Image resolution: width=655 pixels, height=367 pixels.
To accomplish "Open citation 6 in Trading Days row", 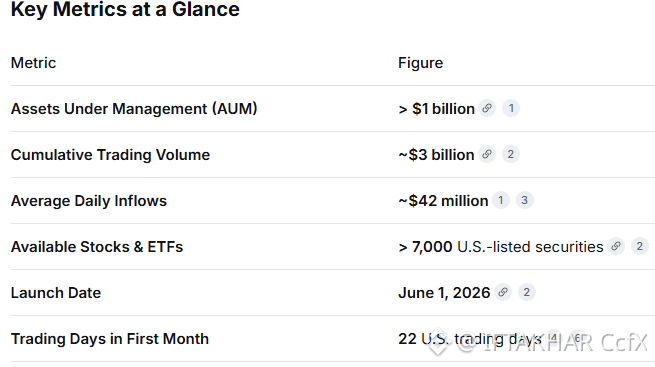I will pyautogui.click(x=578, y=338).
